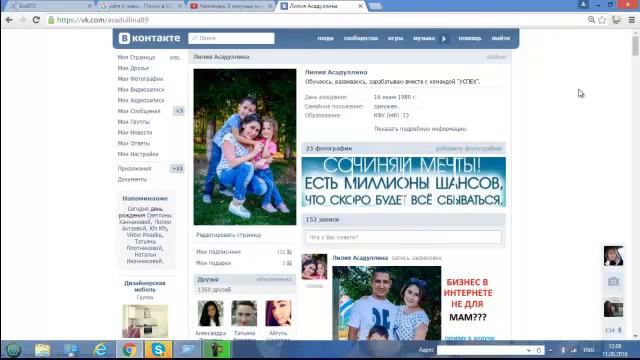
Task: Switch to the YouTube browser tab
Action: [231, 6]
